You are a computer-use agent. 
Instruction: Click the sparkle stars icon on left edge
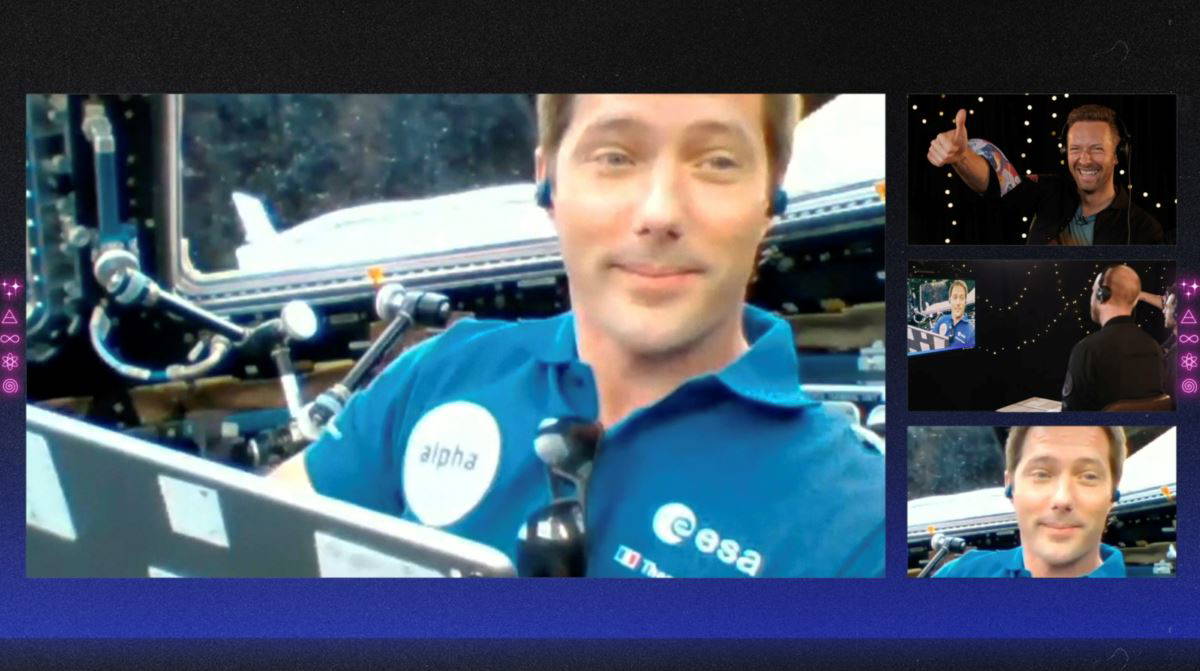[x=11, y=288]
